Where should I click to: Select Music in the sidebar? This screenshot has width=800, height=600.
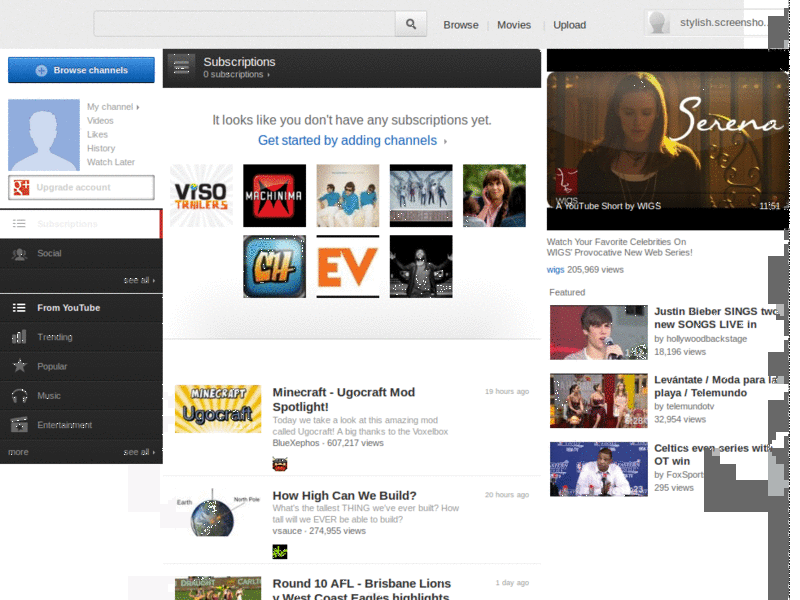(81, 396)
